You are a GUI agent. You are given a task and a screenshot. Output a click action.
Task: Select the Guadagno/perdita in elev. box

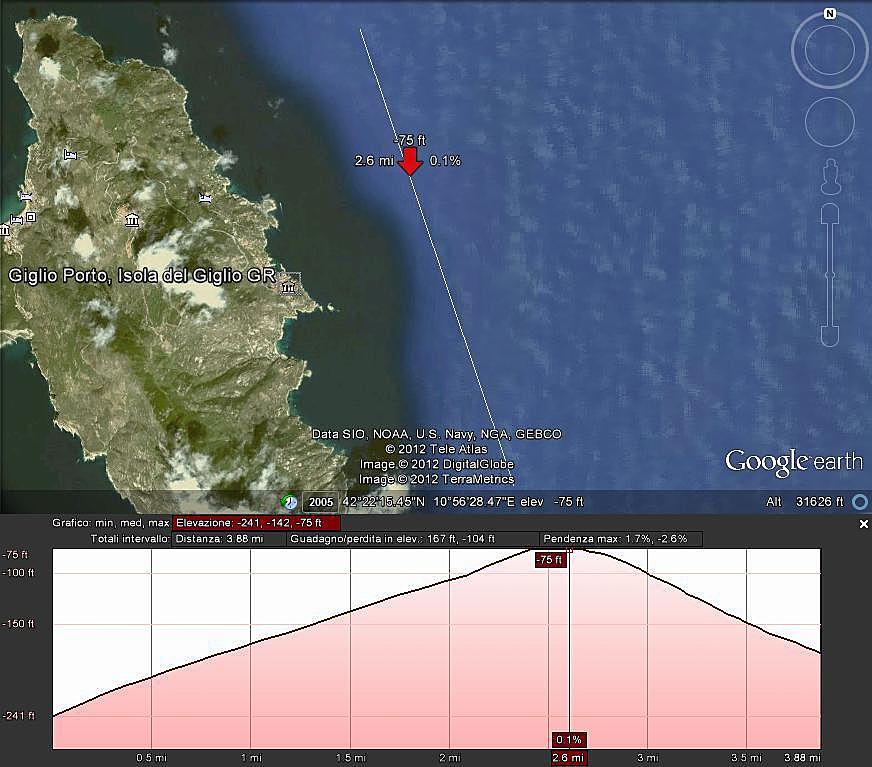[413, 539]
